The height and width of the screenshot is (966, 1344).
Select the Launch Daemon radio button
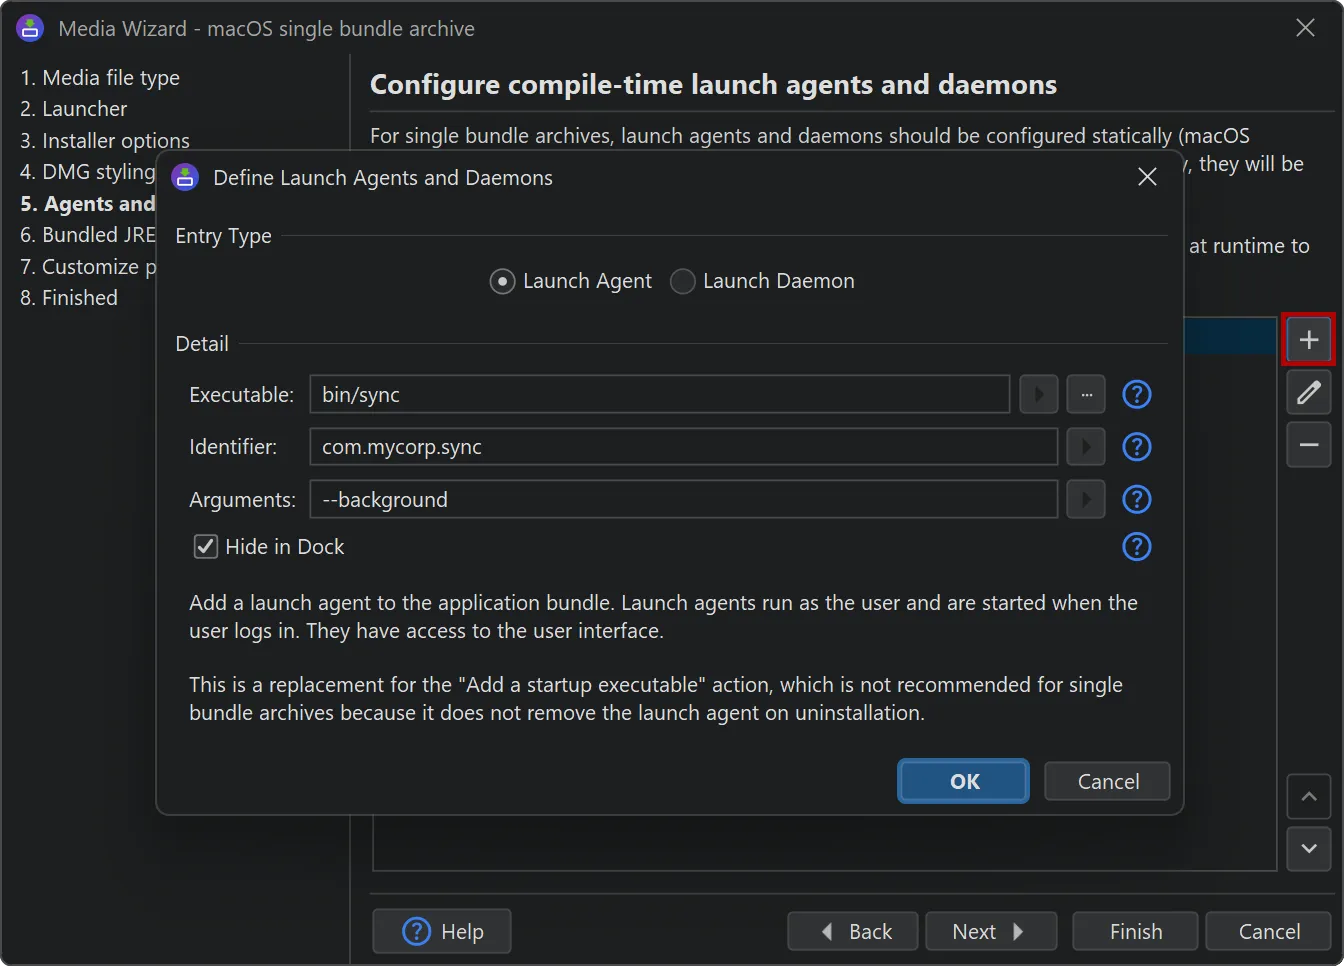[x=683, y=282]
